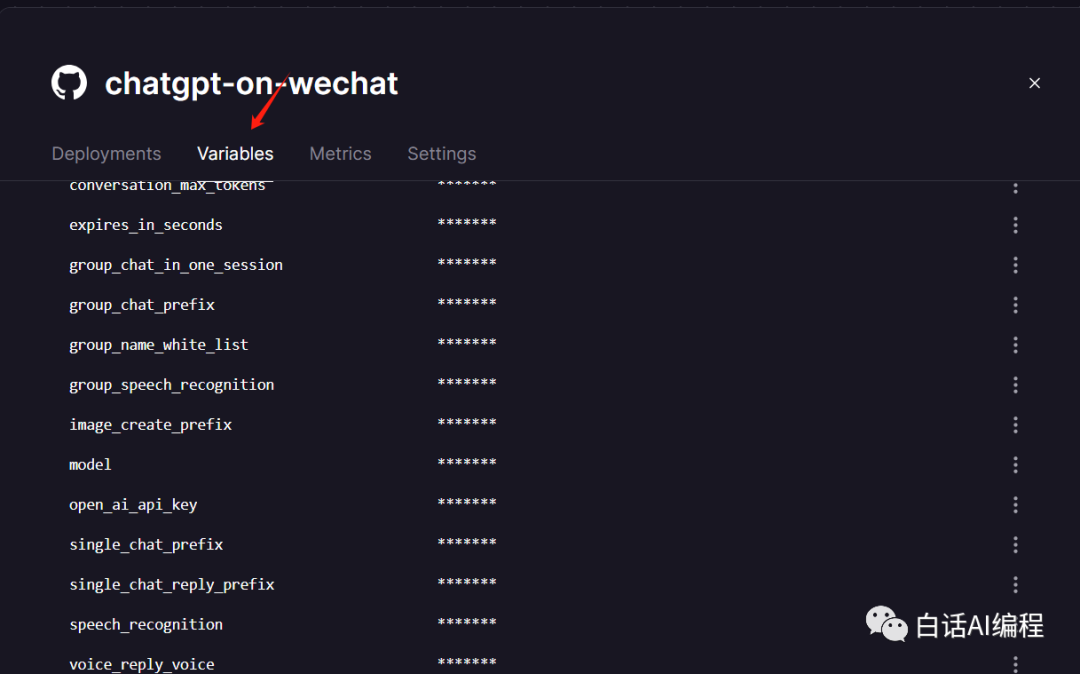
Task: Open the Metrics tab
Action: coord(340,154)
